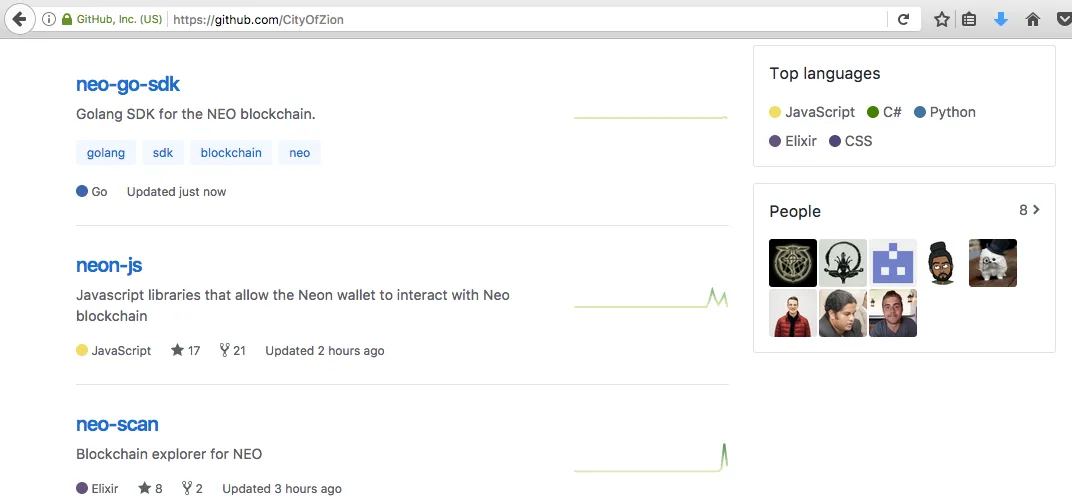This screenshot has width=1072, height=497.
Task: Click 'Blockchain explorer for NEO' description
Action: click(x=169, y=454)
